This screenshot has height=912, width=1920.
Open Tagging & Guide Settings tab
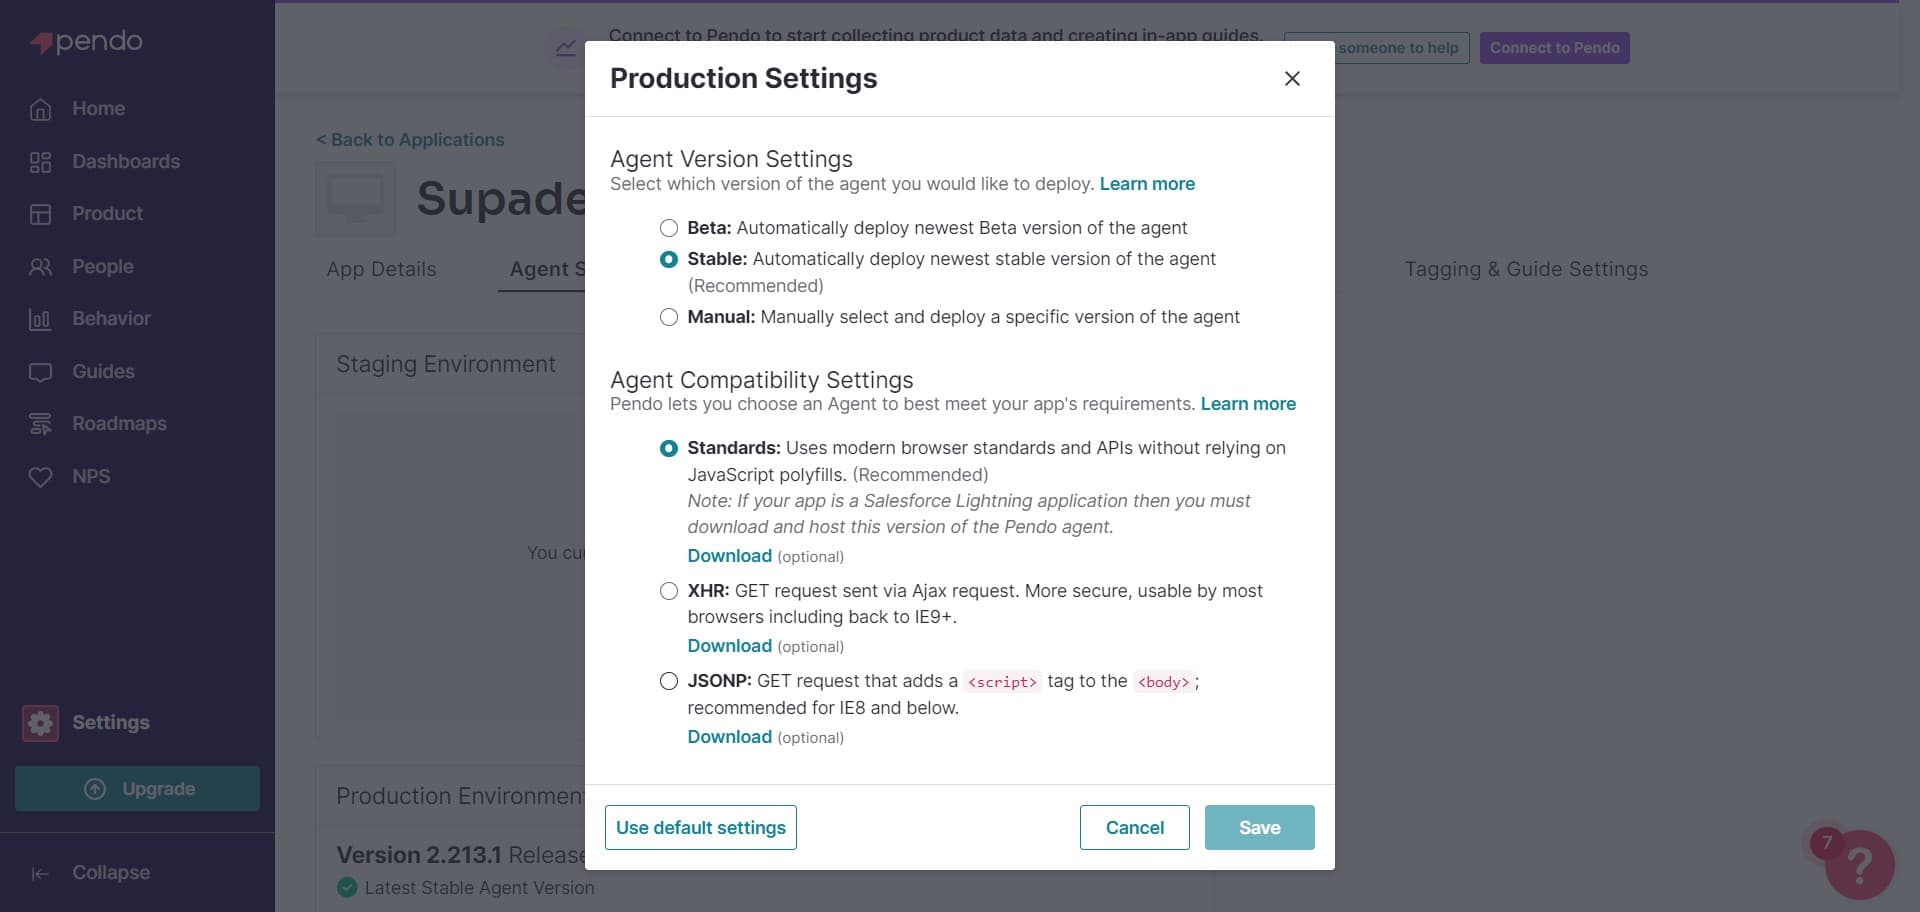1525,269
